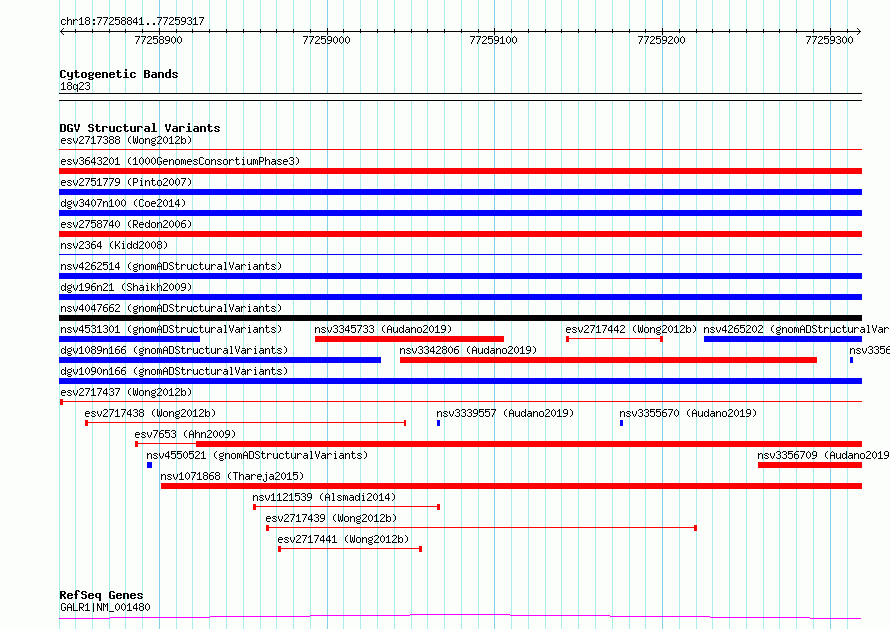
Task: Click ruler position 77259000
Action: click(x=326, y=40)
